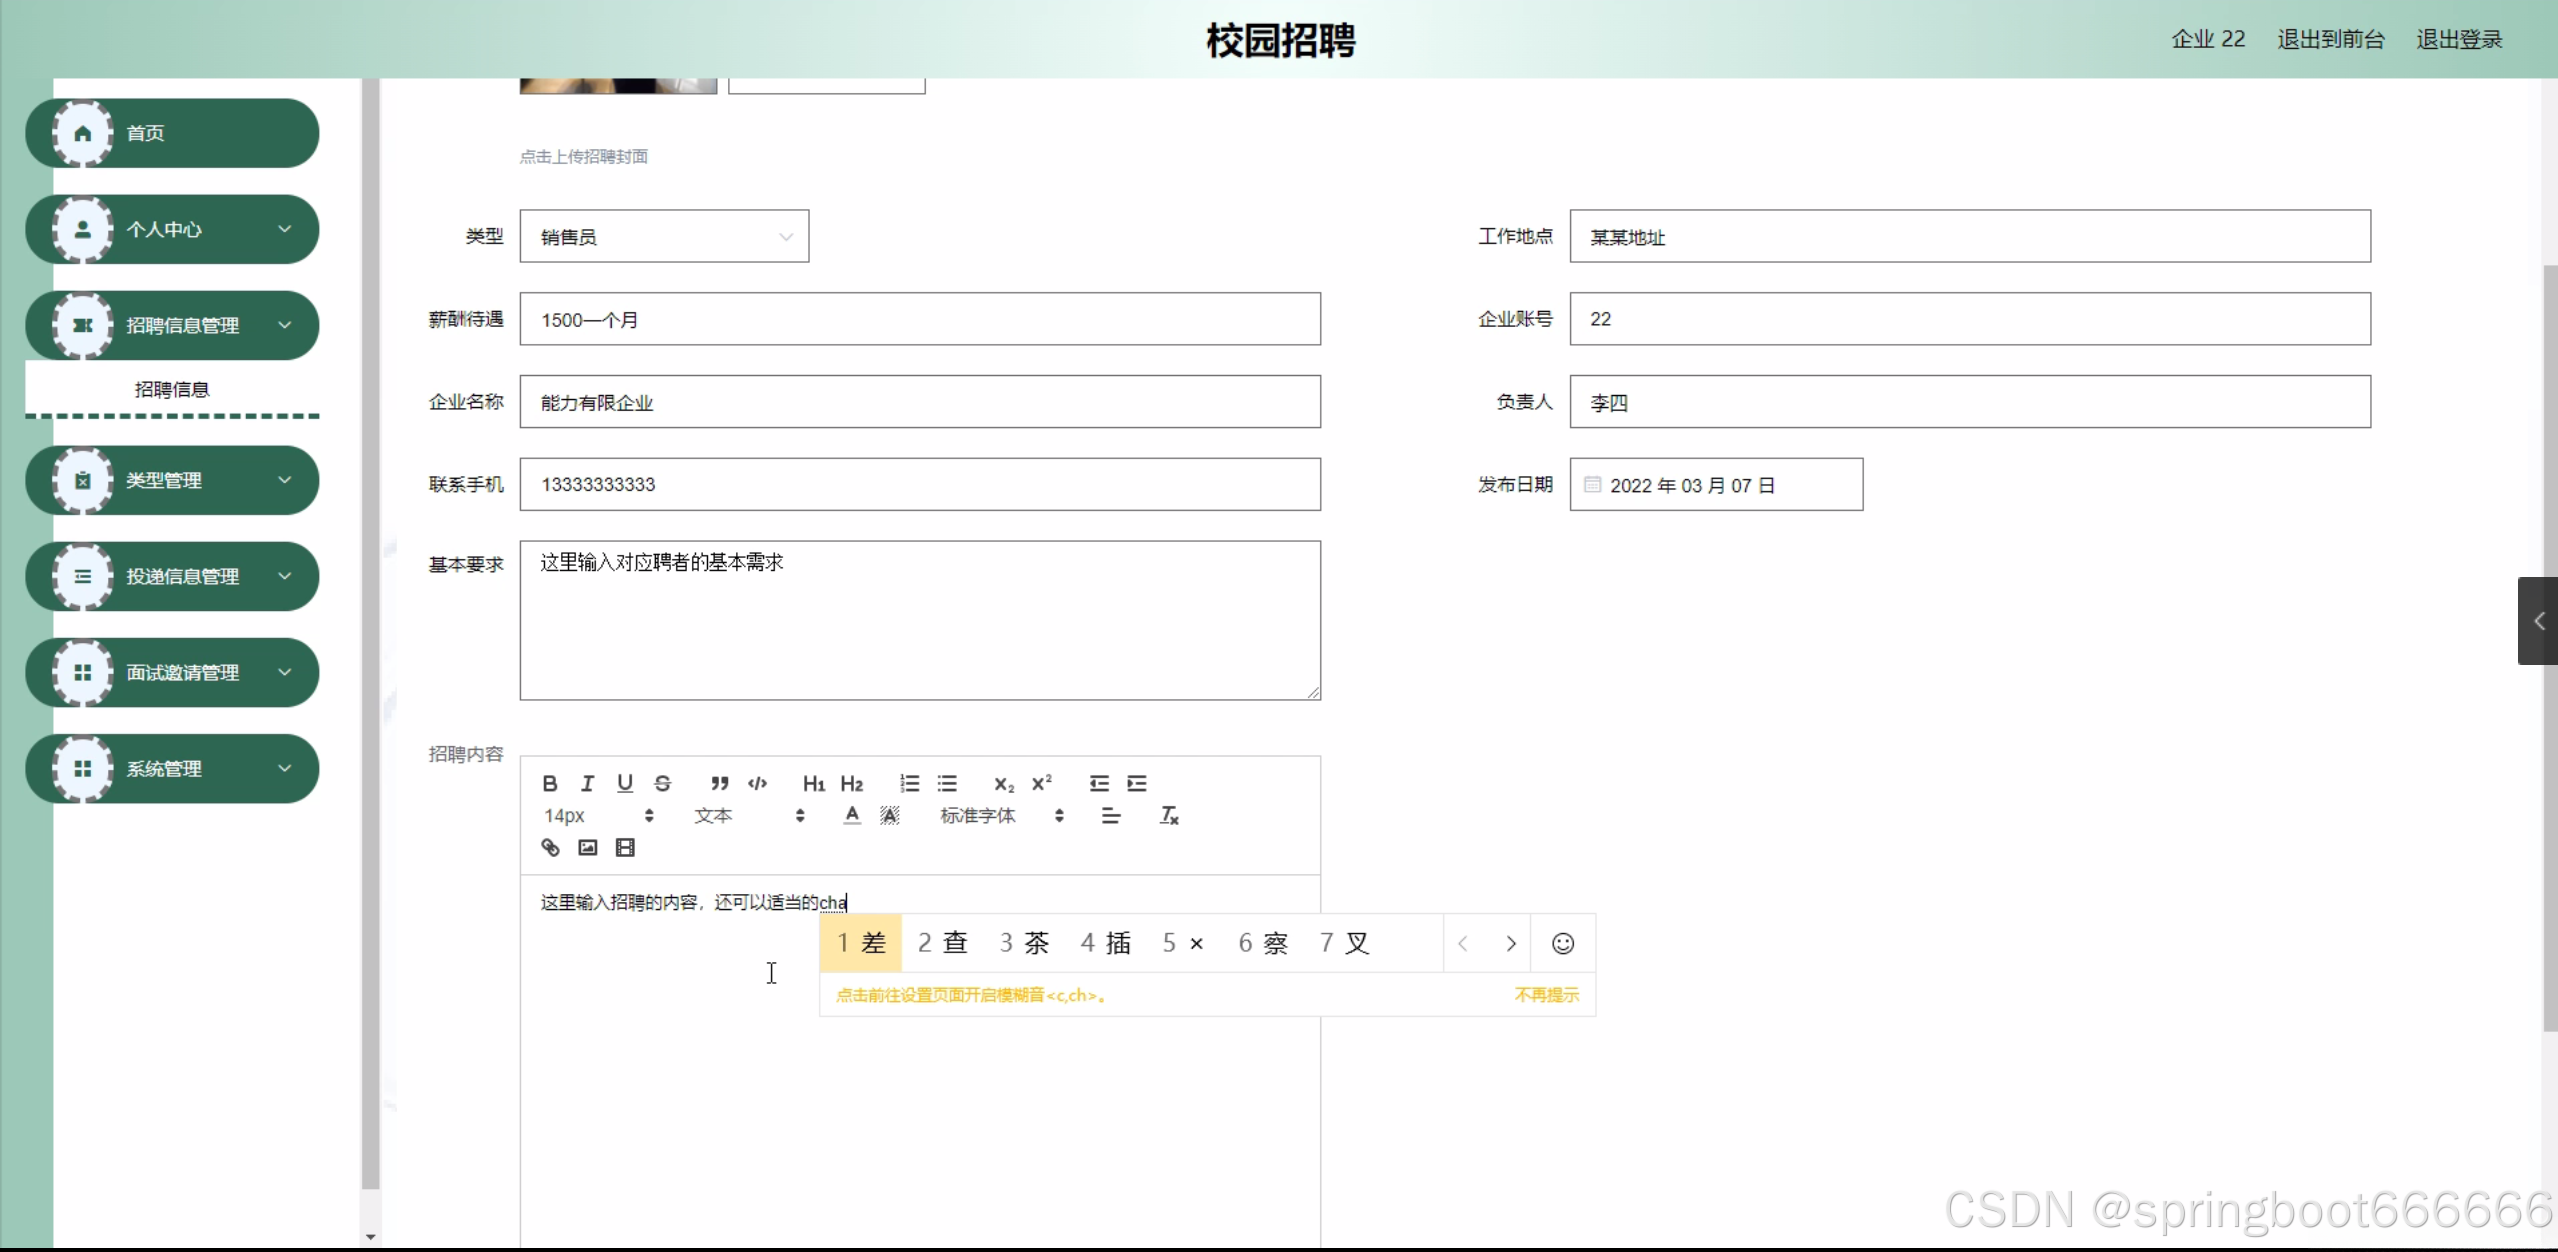The height and width of the screenshot is (1252, 2558).
Task: Insert a blockquote in the editor
Action: [x=719, y=783]
